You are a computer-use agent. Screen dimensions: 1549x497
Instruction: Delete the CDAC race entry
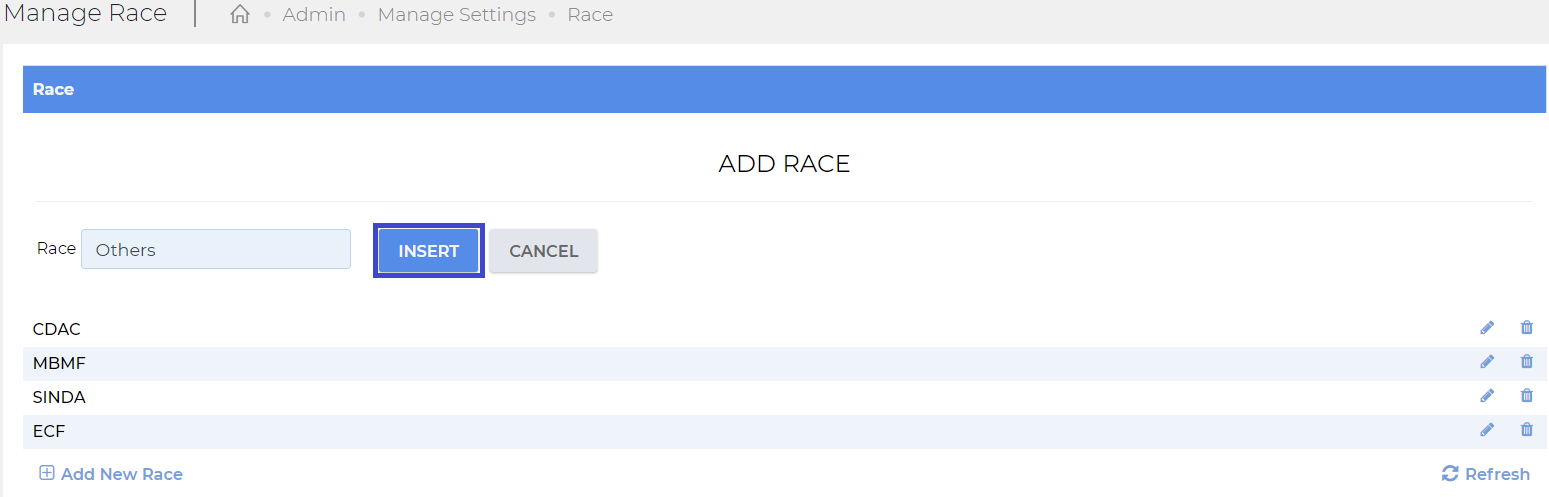[x=1526, y=327]
